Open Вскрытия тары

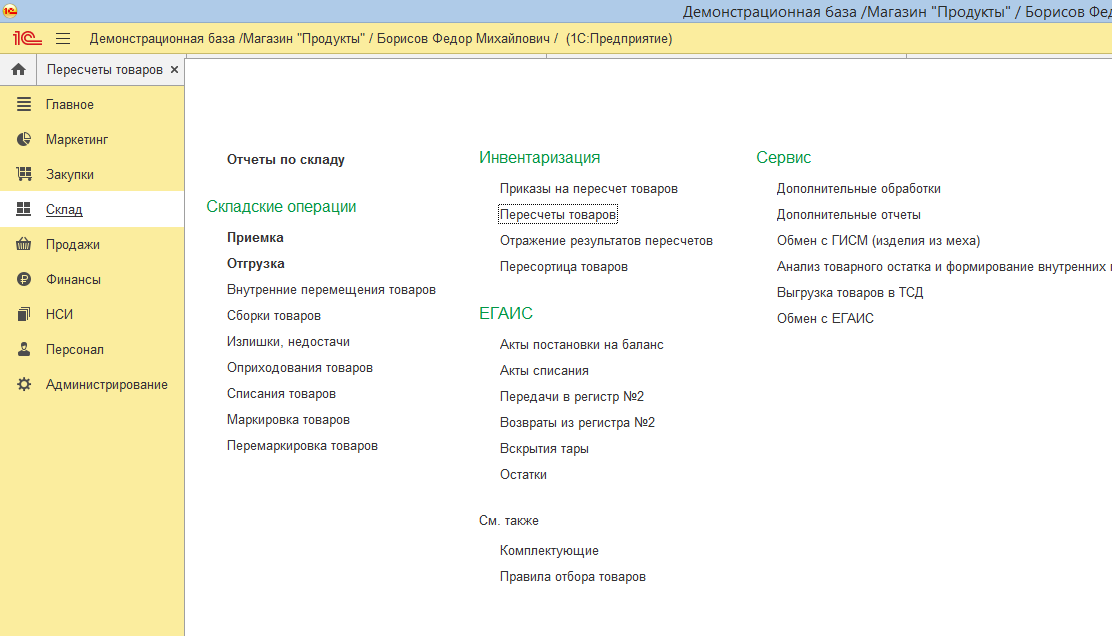pos(544,449)
